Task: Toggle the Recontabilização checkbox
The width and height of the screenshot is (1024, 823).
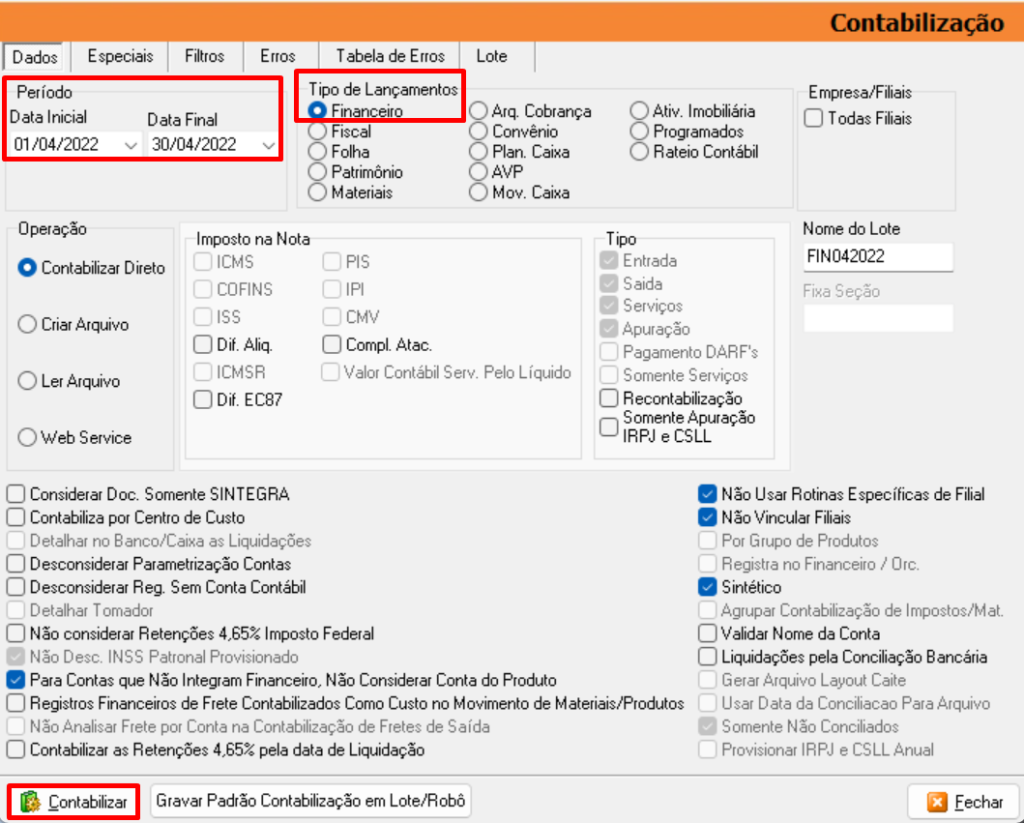Action: coord(608,399)
